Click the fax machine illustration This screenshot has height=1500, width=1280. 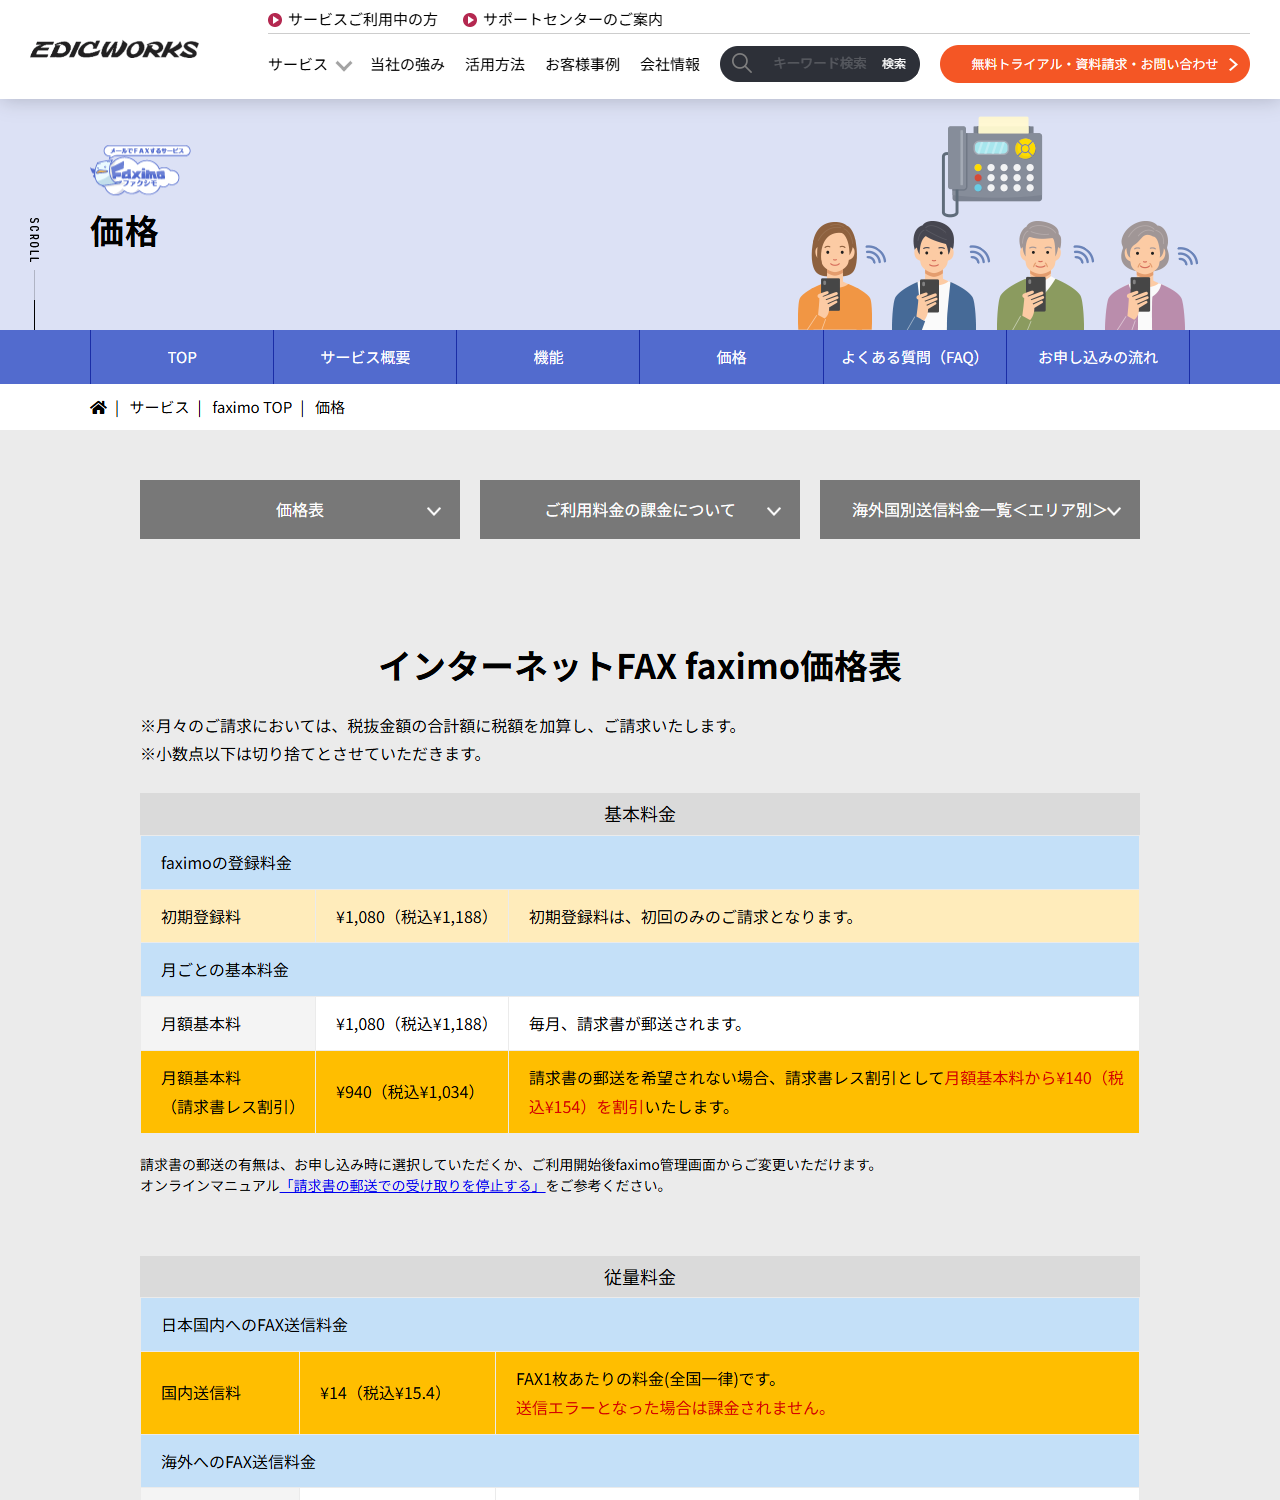pos(993,165)
